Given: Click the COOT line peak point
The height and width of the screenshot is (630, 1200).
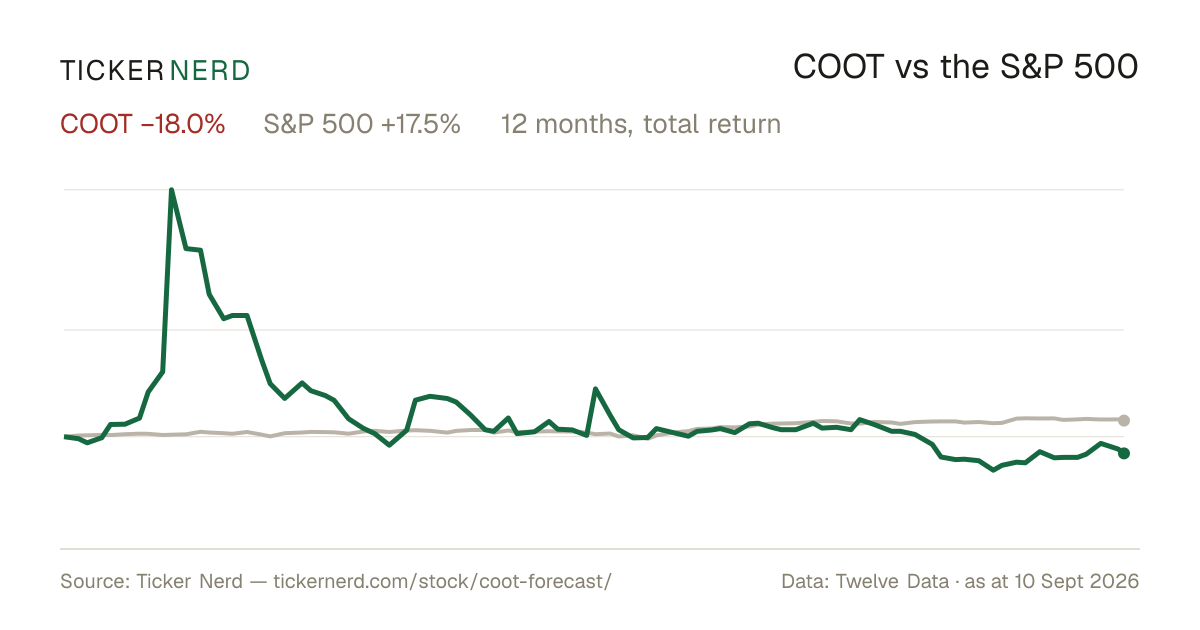Looking at the screenshot, I should [x=172, y=190].
